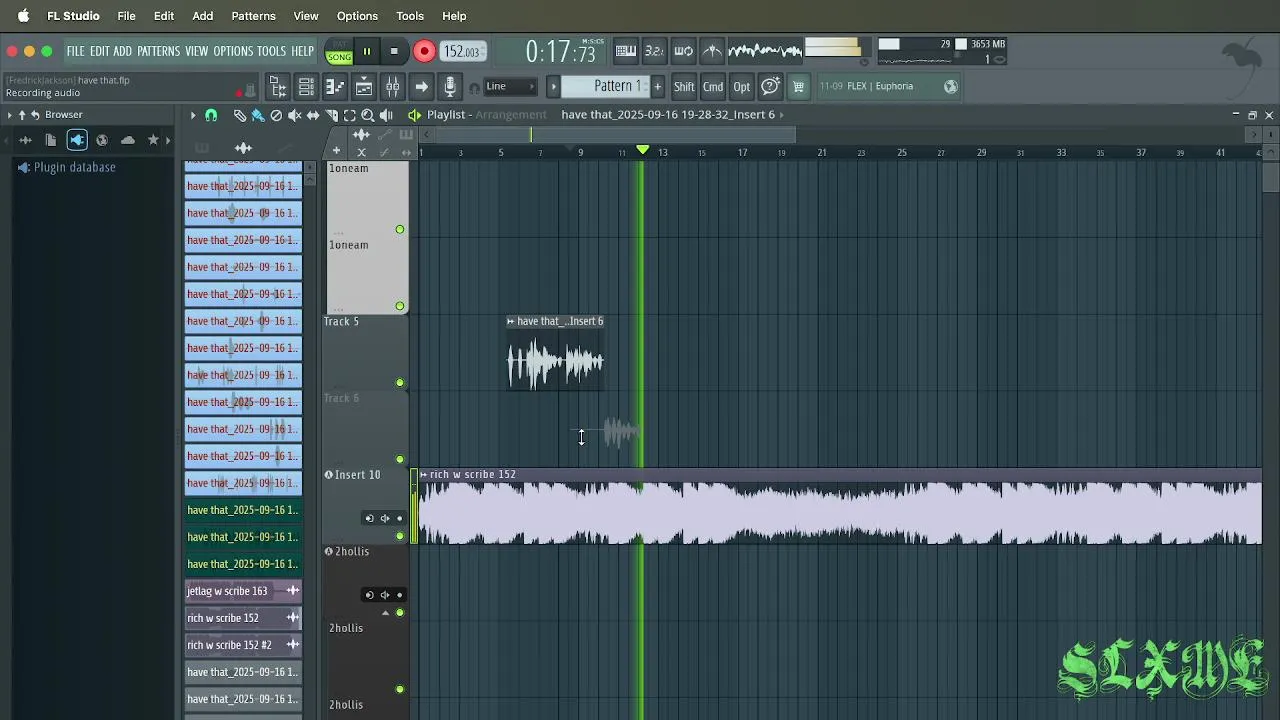Open the Mixer window
This screenshot has height=720, width=1280.
(x=393, y=87)
